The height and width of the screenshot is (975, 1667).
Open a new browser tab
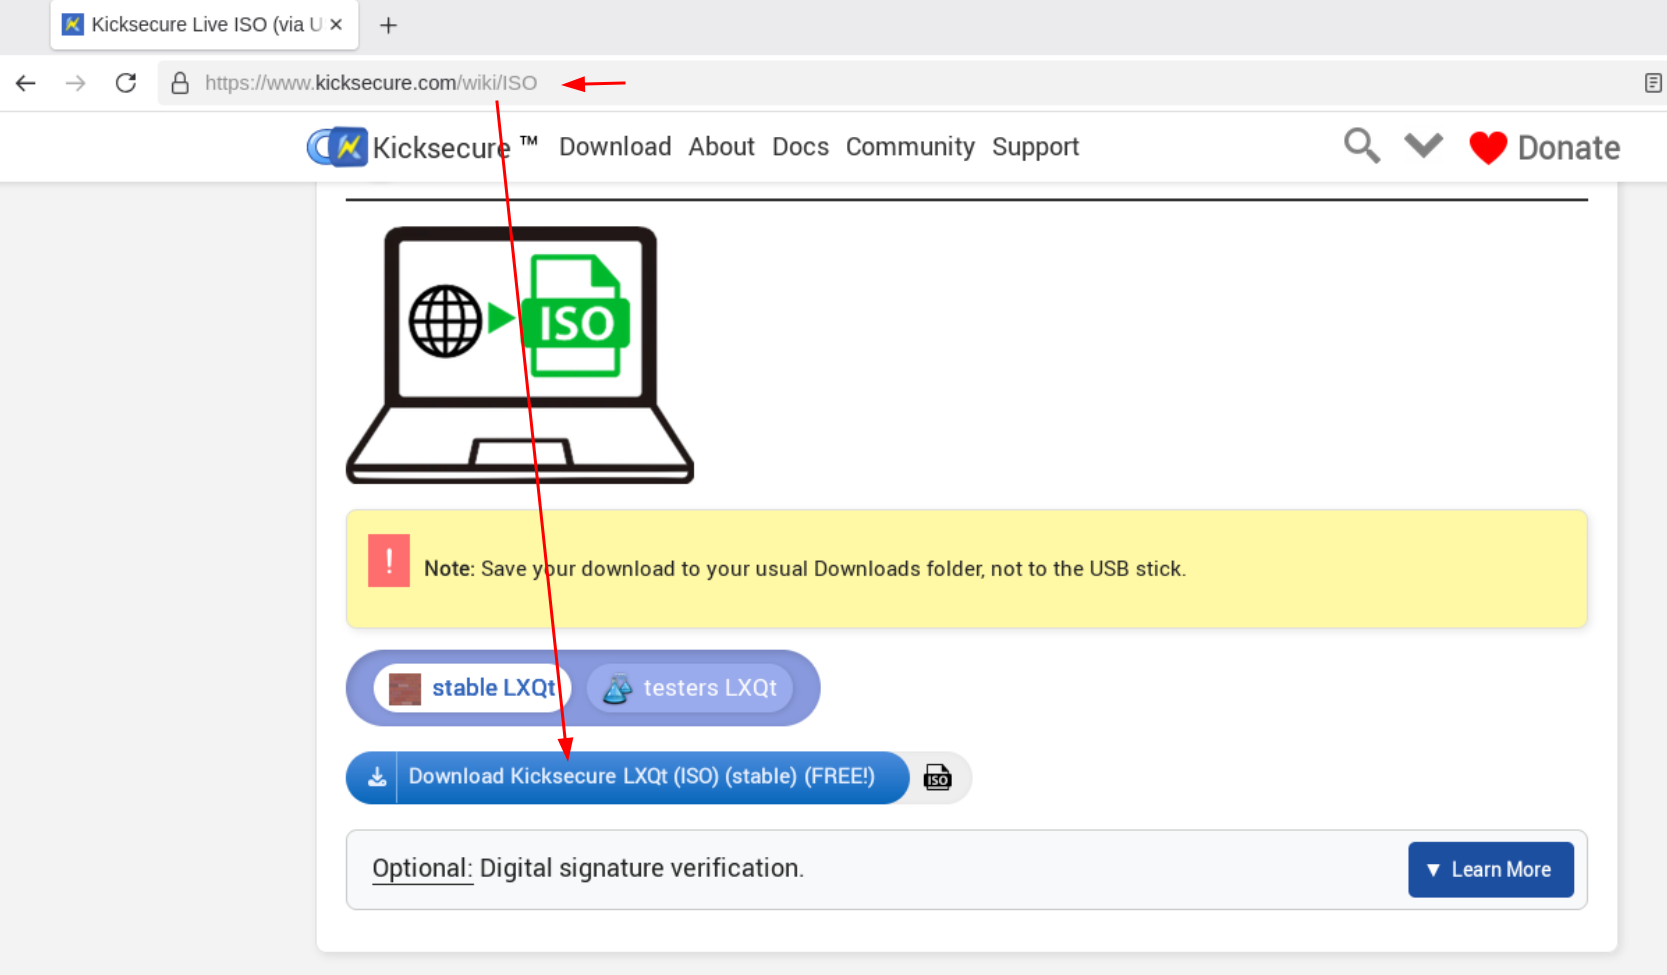389,25
